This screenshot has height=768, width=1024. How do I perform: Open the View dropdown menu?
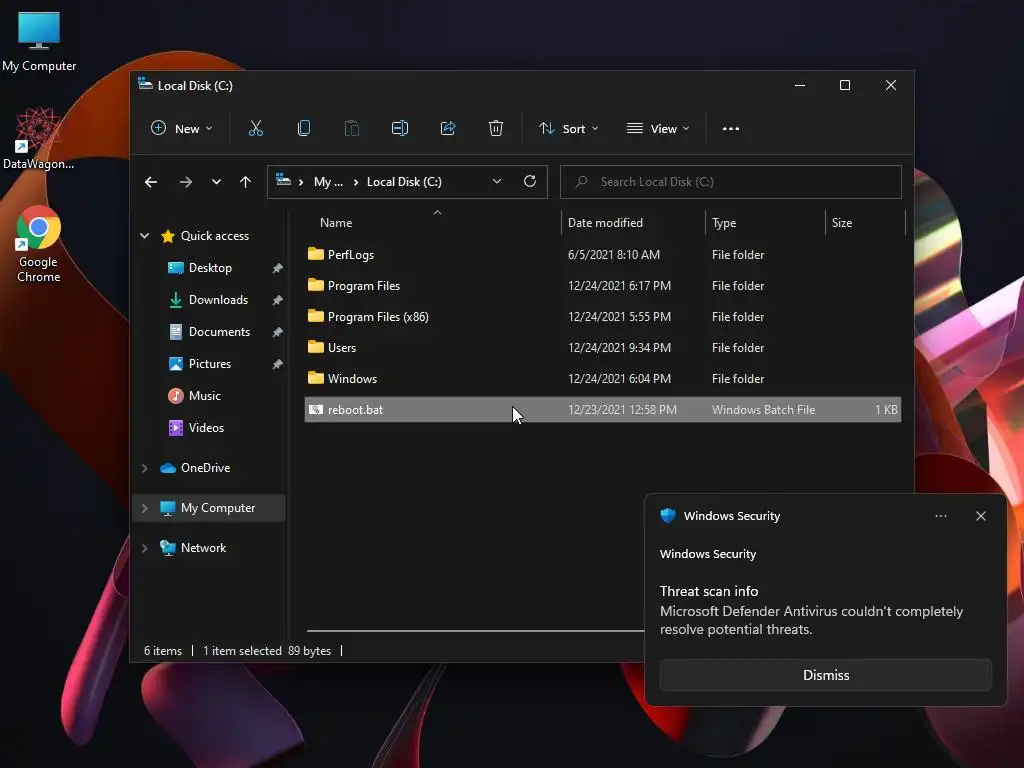(x=658, y=129)
